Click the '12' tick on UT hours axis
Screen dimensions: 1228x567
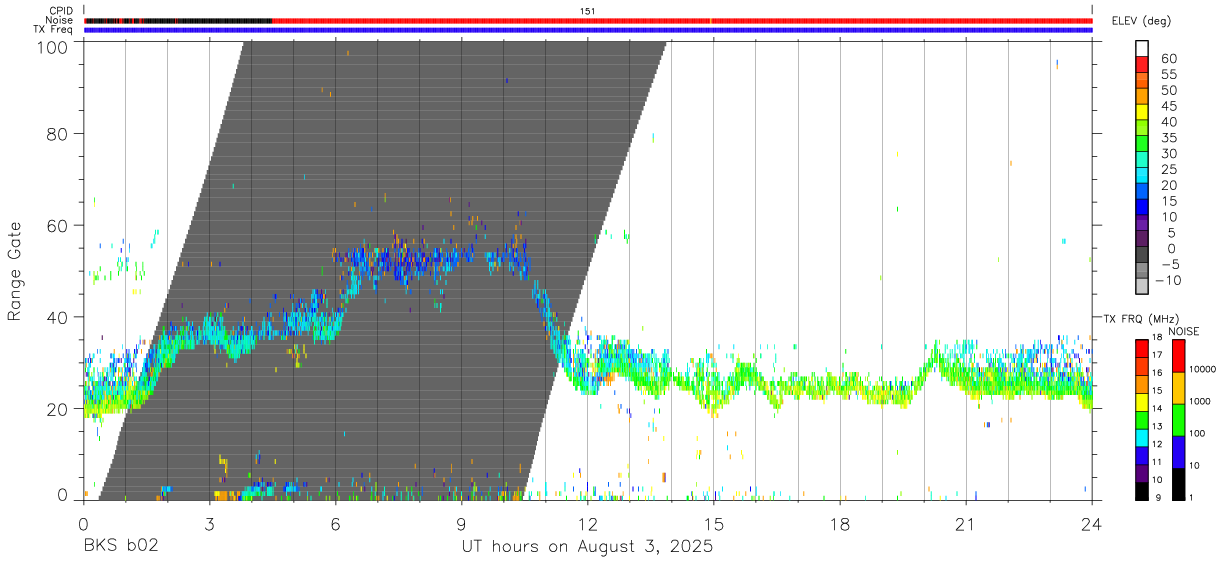tap(587, 523)
